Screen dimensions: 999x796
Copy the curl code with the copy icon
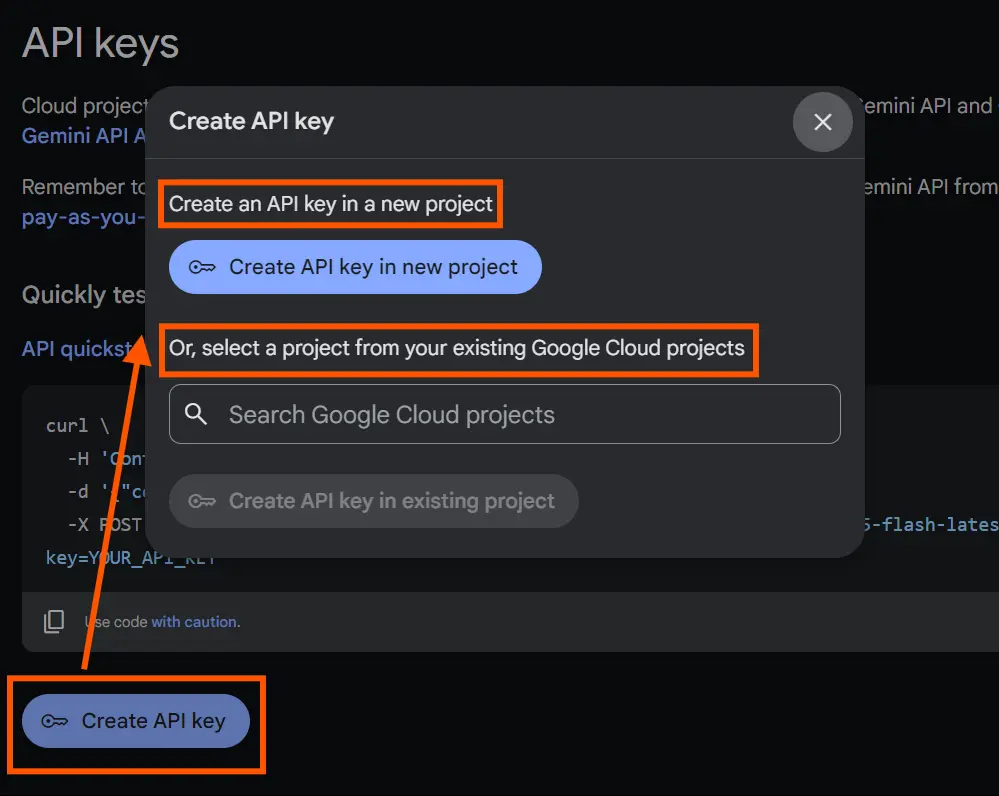[x=54, y=621]
